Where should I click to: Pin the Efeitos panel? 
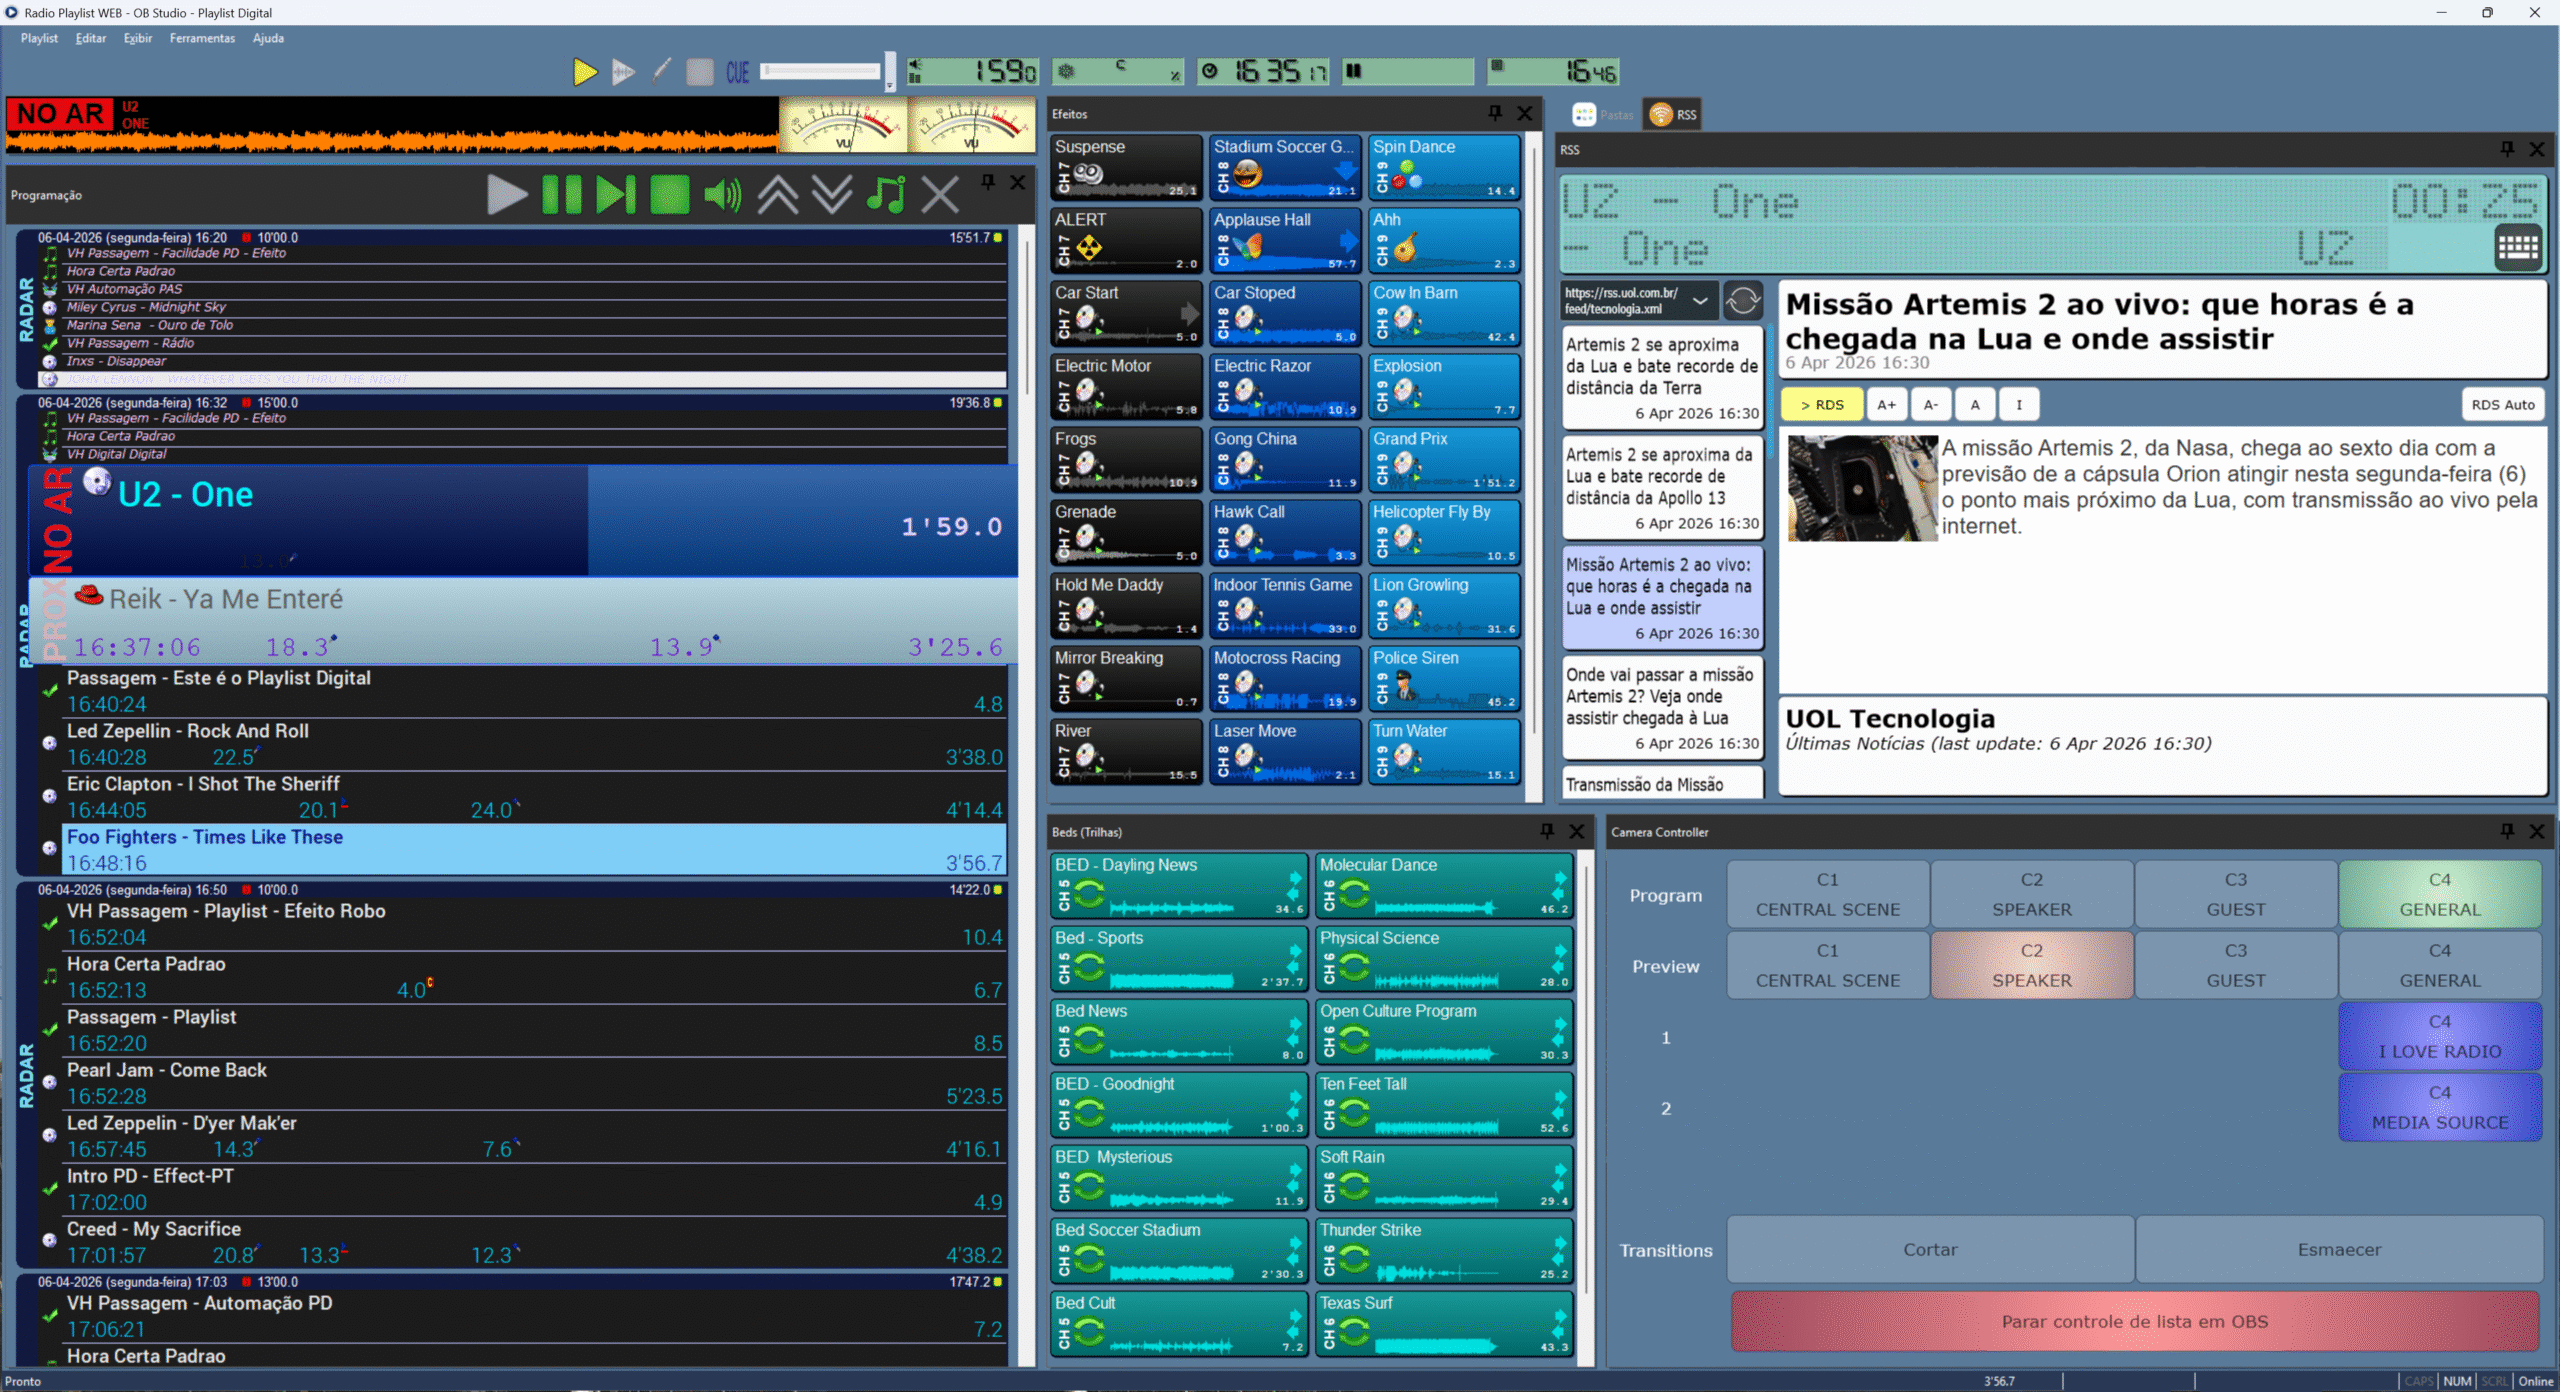1495,113
